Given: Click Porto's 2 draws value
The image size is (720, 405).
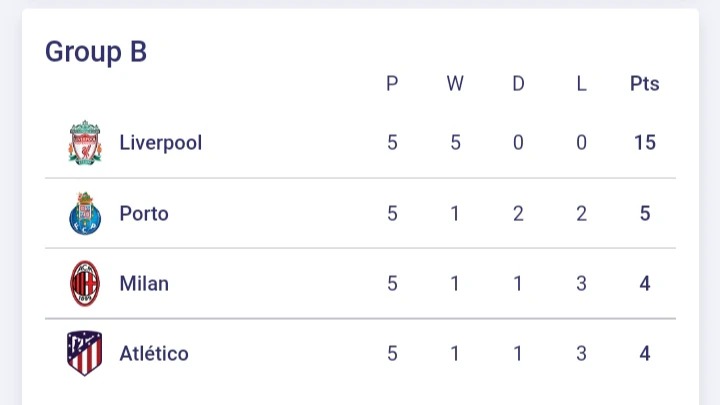Looking at the screenshot, I should tap(518, 214).
